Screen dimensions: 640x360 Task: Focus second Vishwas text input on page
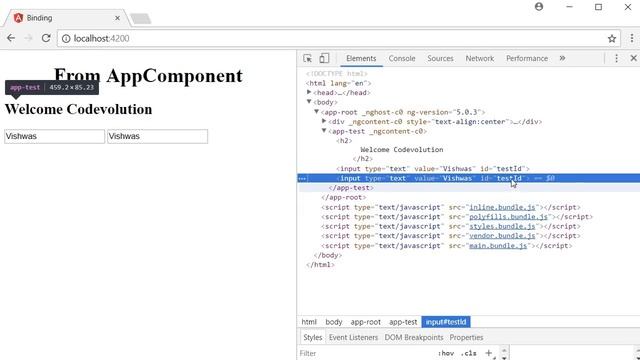(x=157, y=136)
